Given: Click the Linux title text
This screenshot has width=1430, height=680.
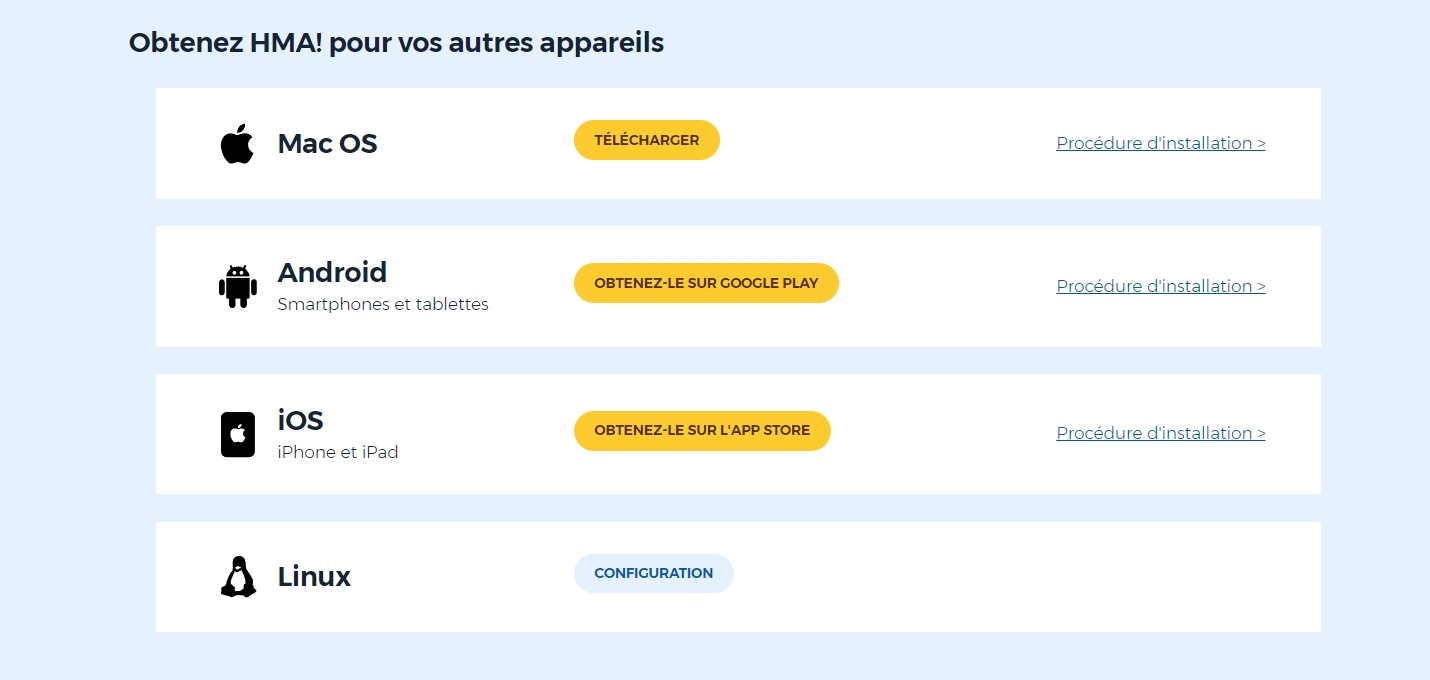Looking at the screenshot, I should pyautogui.click(x=314, y=577).
